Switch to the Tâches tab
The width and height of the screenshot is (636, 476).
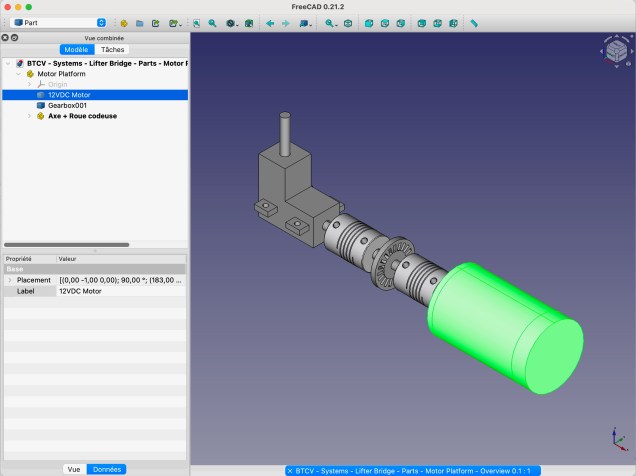click(112, 49)
